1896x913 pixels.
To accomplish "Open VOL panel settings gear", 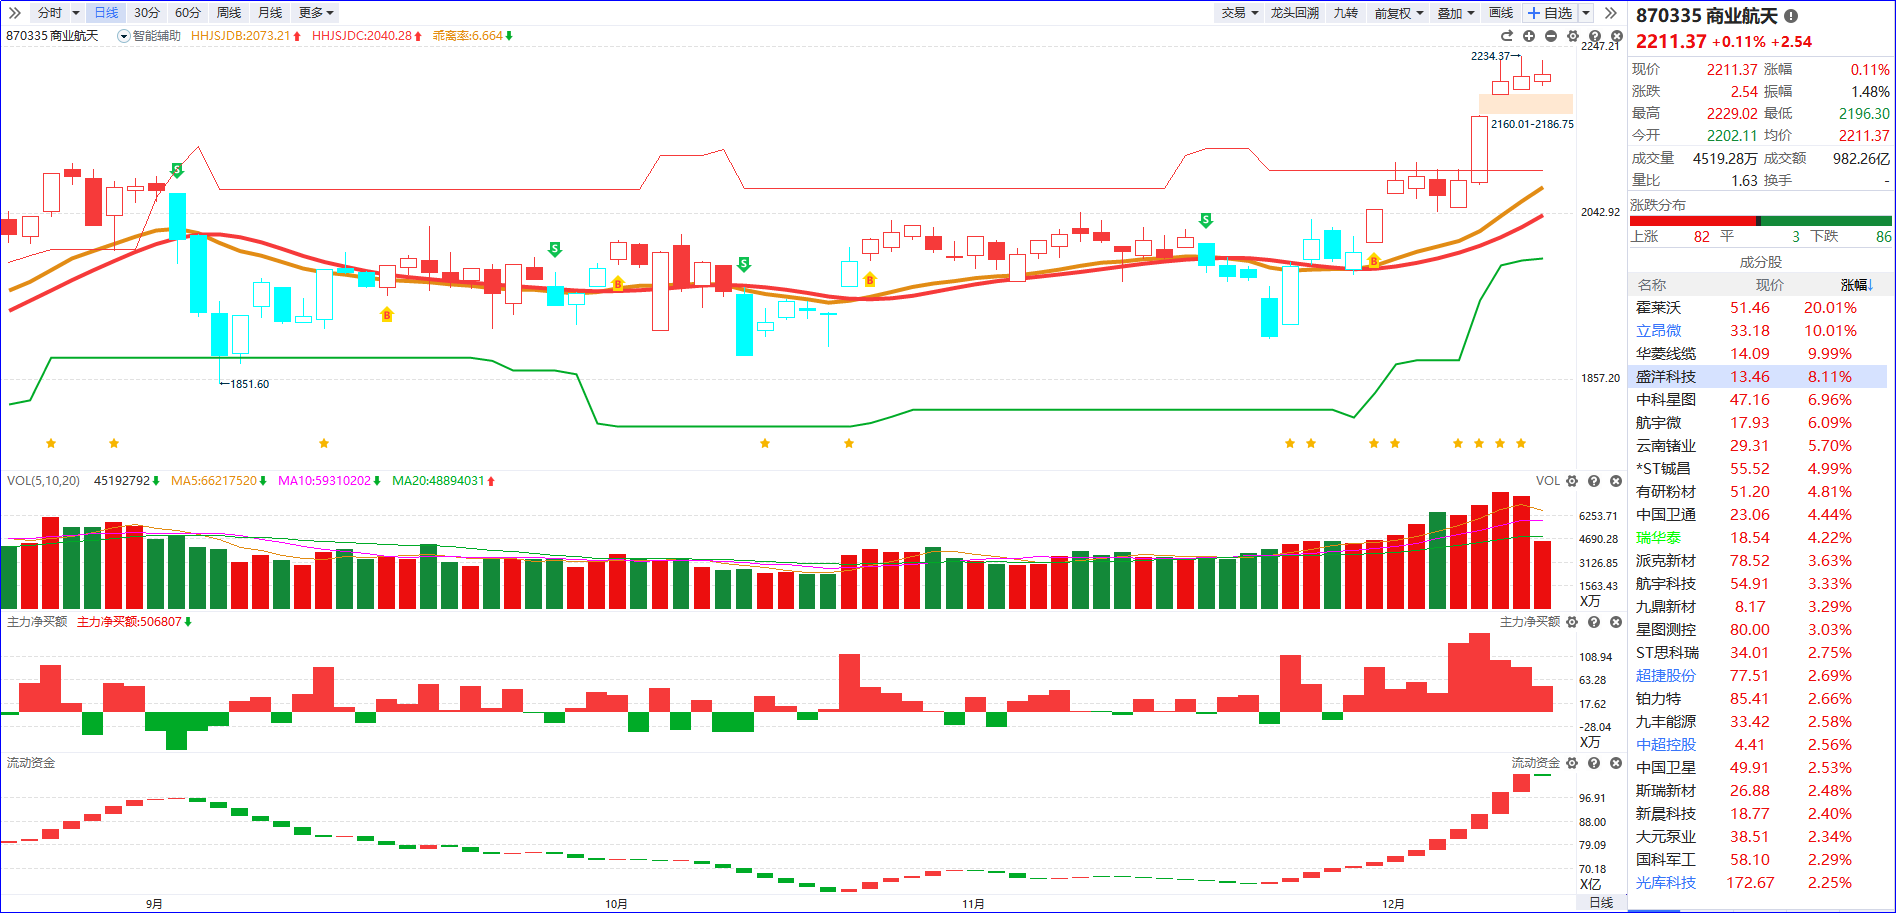I will point(1572,481).
